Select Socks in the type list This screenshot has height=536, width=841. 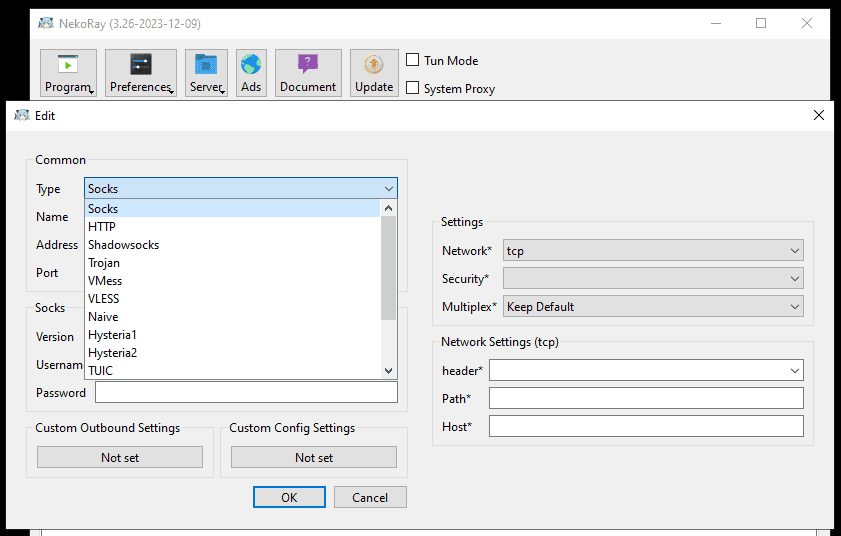click(233, 209)
